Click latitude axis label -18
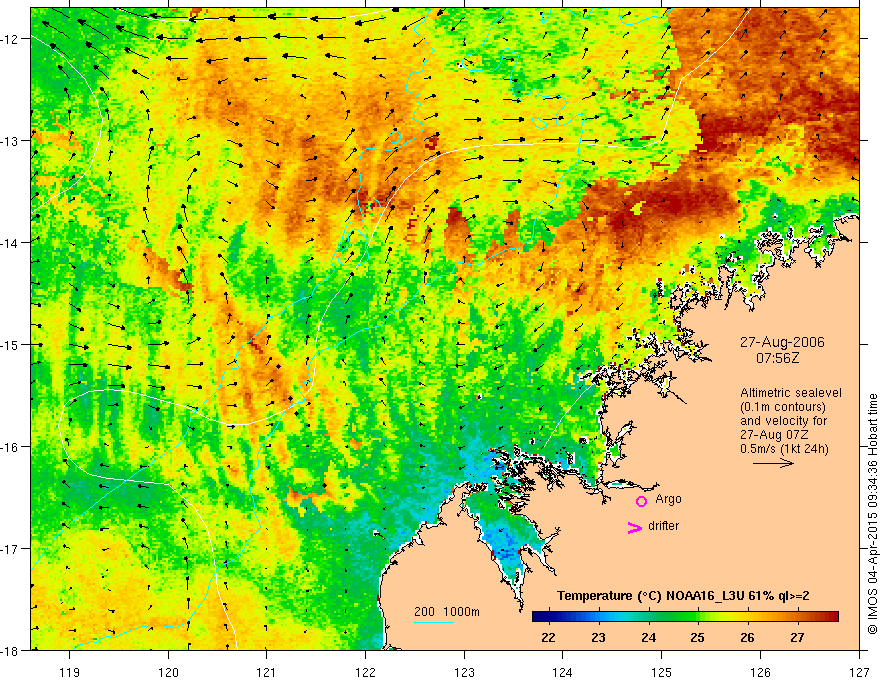This screenshot has width=880, height=680. [x=10, y=651]
